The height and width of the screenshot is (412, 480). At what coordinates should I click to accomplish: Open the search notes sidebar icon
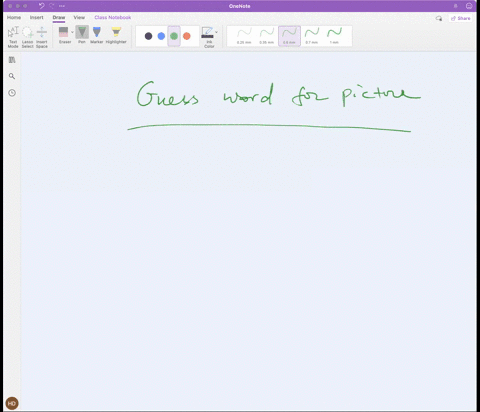12,76
